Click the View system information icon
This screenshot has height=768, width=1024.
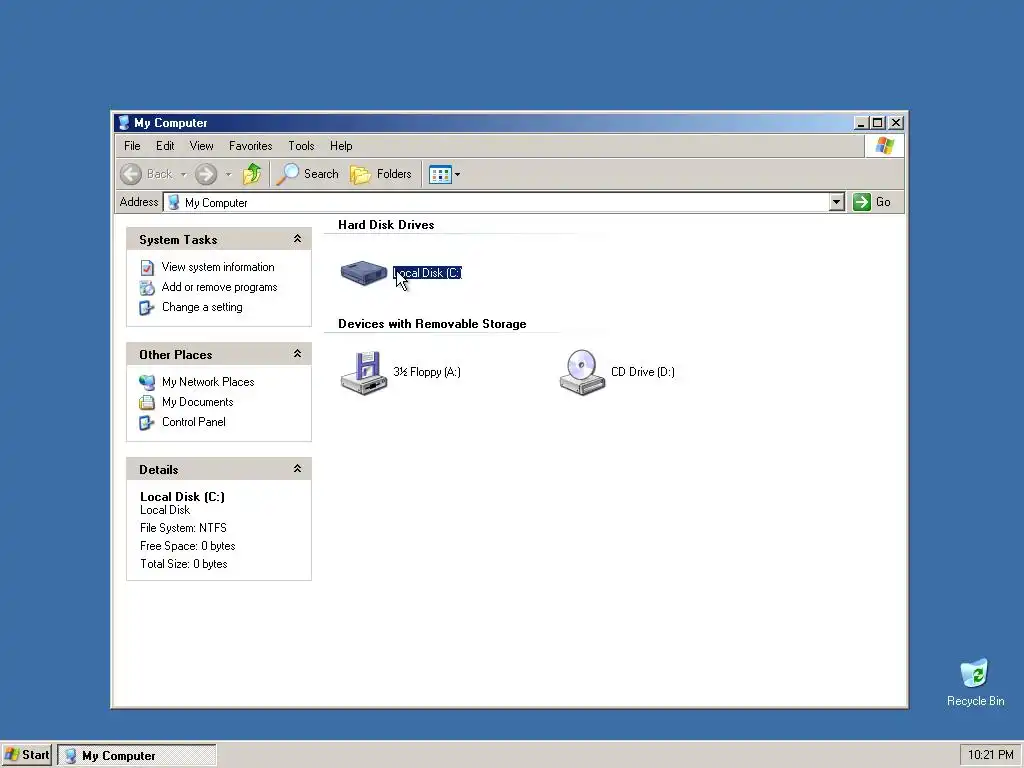coord(147,267)
